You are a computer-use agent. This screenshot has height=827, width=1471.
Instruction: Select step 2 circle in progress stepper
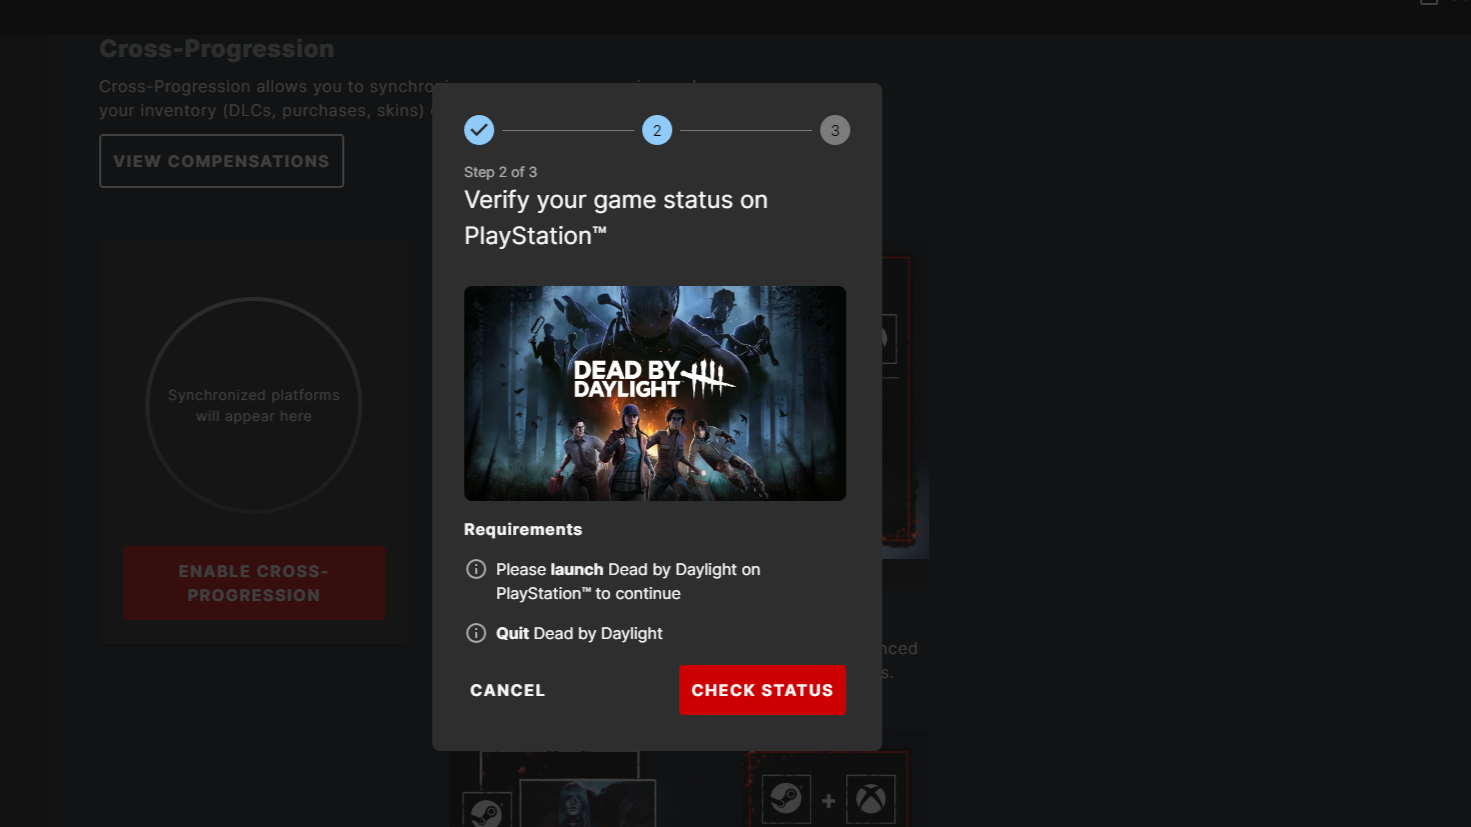(657, 130)
